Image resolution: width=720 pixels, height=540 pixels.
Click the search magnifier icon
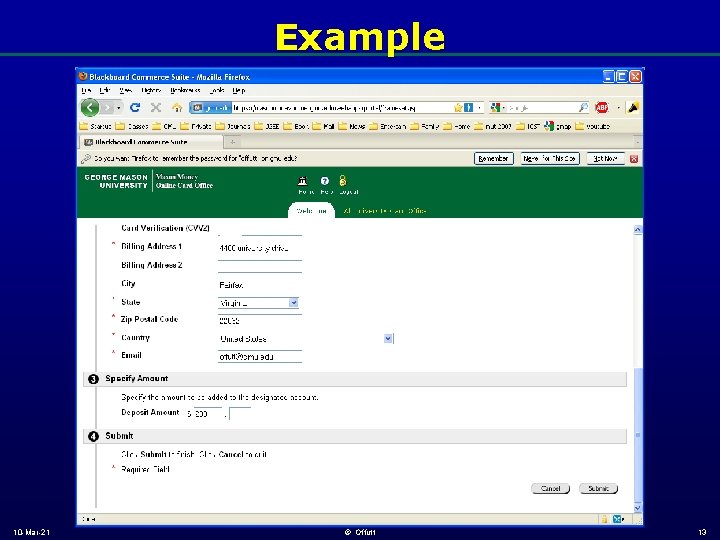pos(583,107)
